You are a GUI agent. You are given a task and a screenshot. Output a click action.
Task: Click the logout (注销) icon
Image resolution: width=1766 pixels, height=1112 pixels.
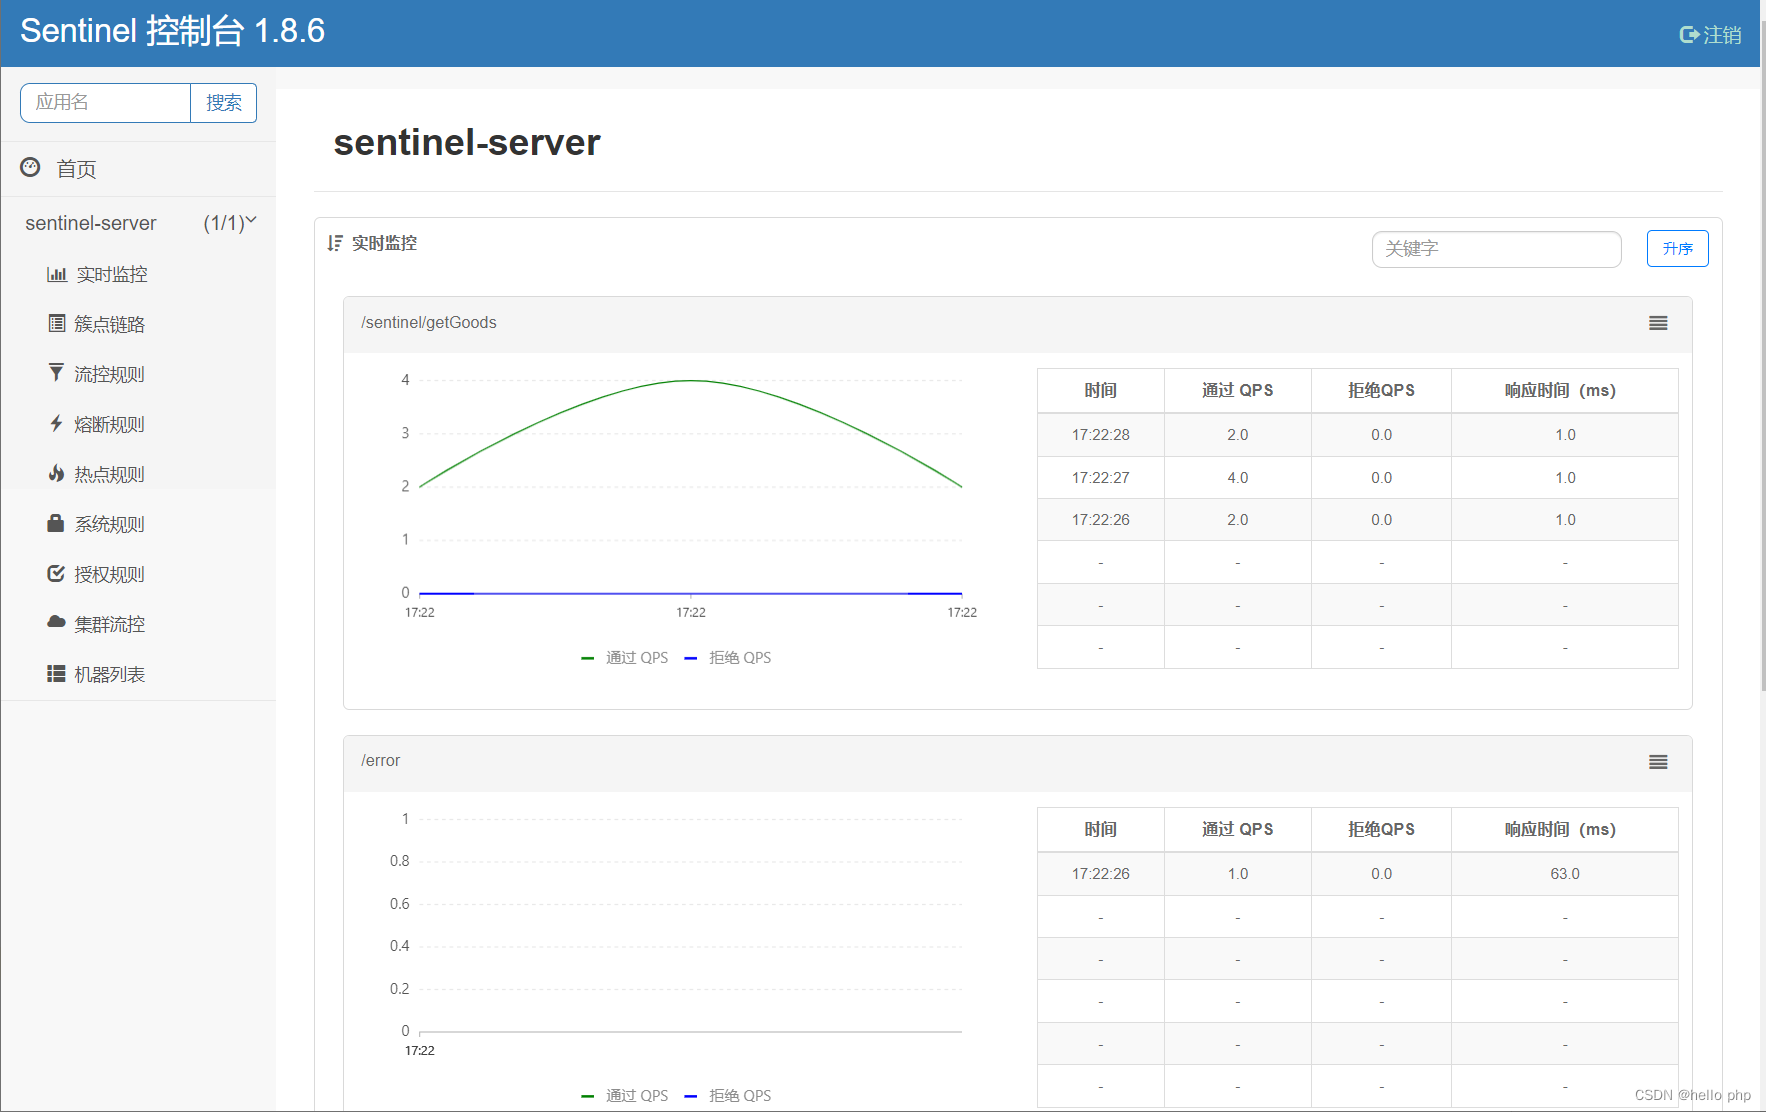(1689, 35)
